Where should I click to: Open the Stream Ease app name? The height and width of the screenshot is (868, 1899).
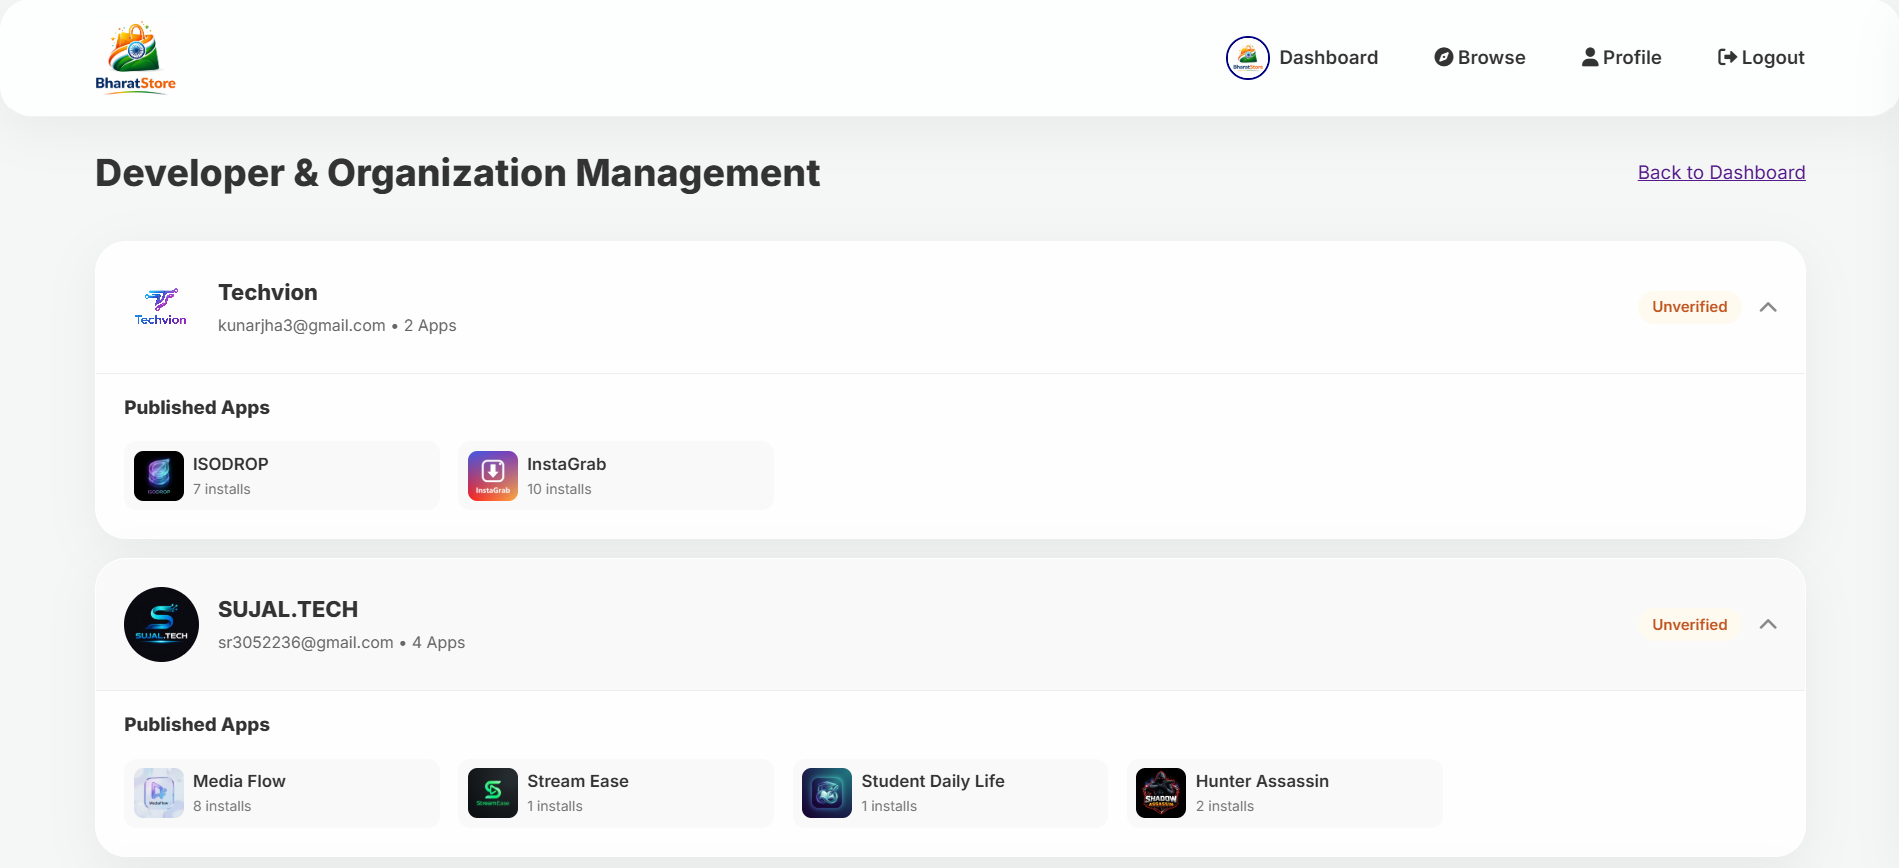pos(578,781)
